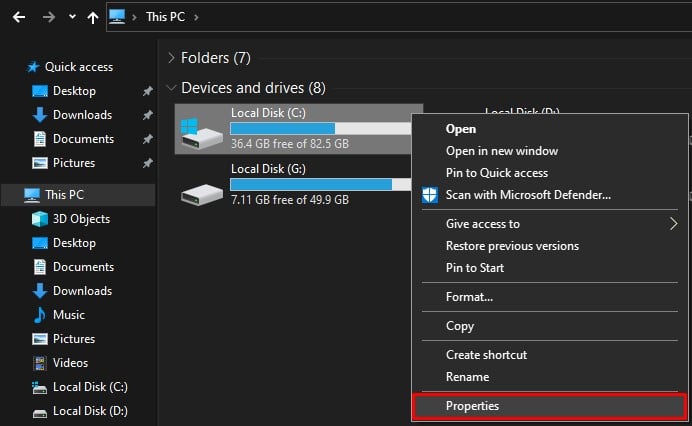The height and width of the screenshot is (426, 692).
Task: Open the recent locations dropdown arrow
Action: click(72, 17)
